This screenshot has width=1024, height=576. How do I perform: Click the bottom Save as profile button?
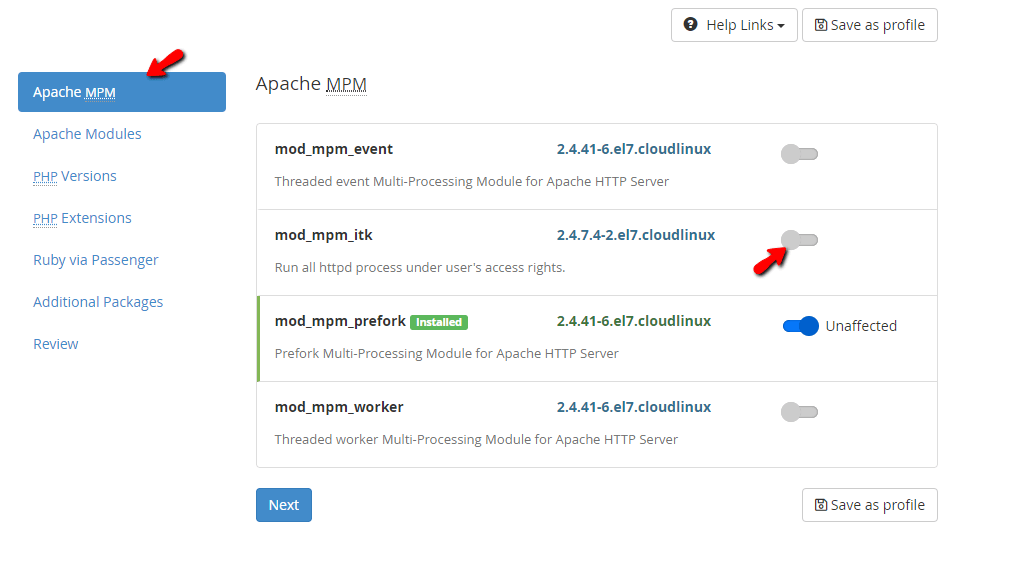[869, 505]
